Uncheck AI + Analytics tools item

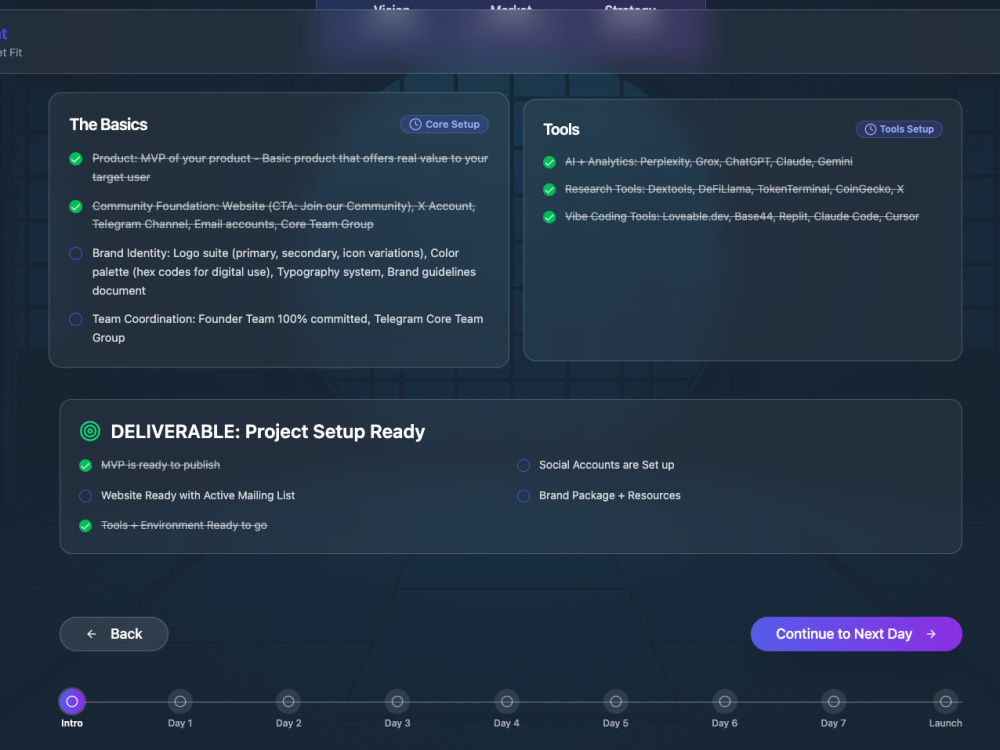coord(549,163)
